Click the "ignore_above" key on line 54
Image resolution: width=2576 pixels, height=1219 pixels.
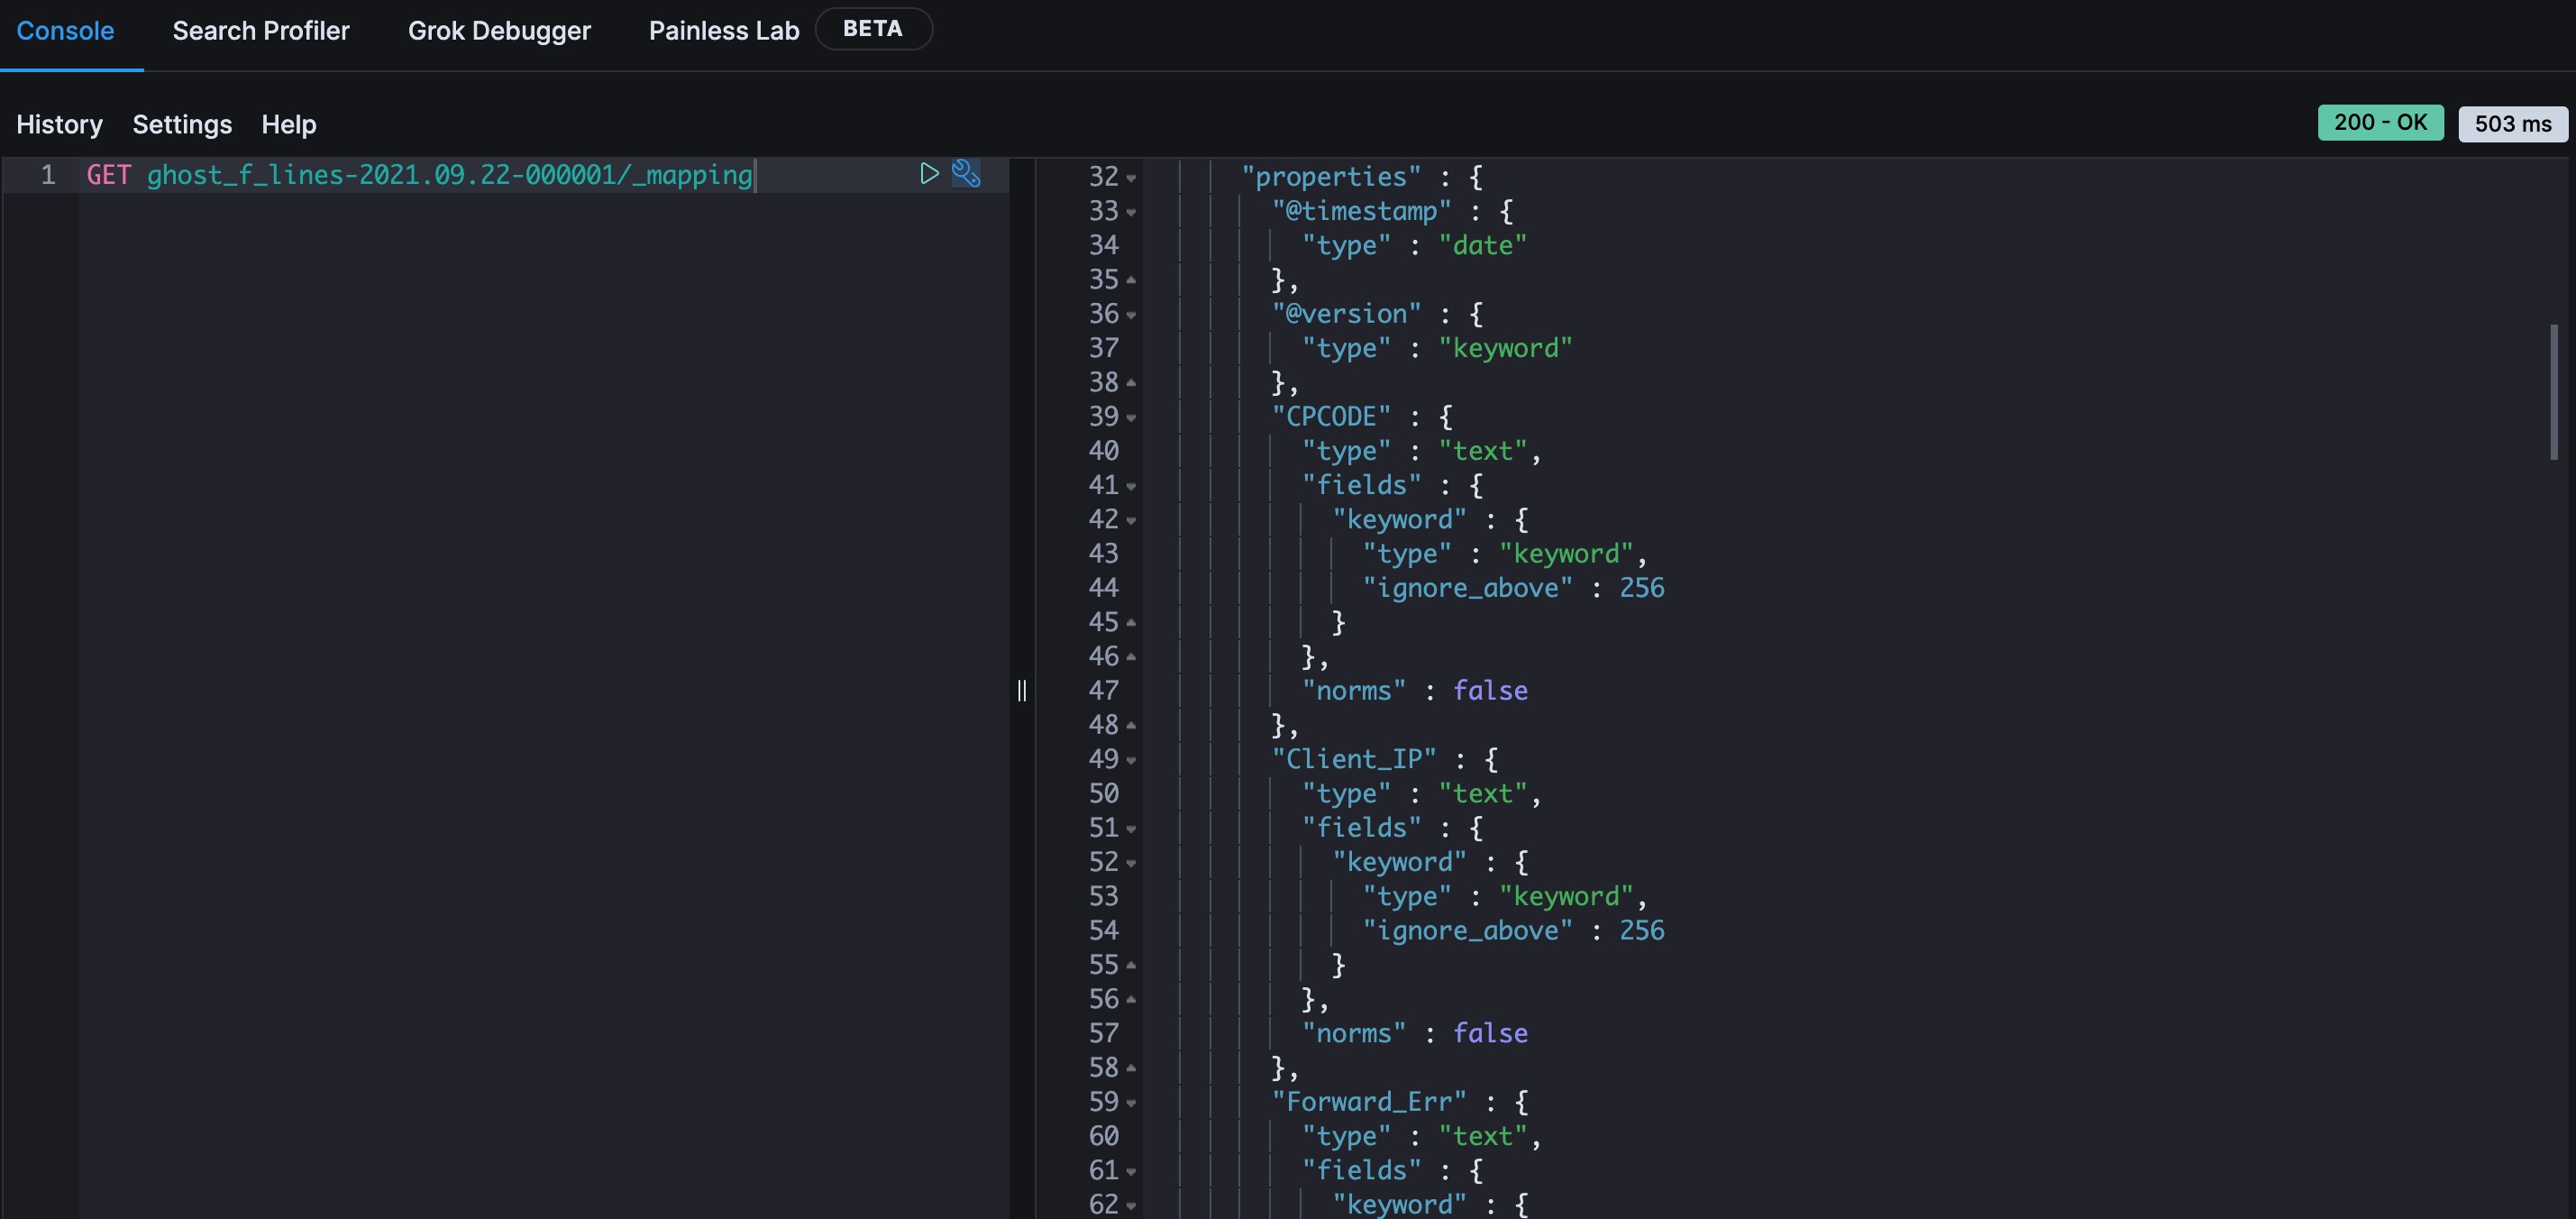(x=1467, y=931)
